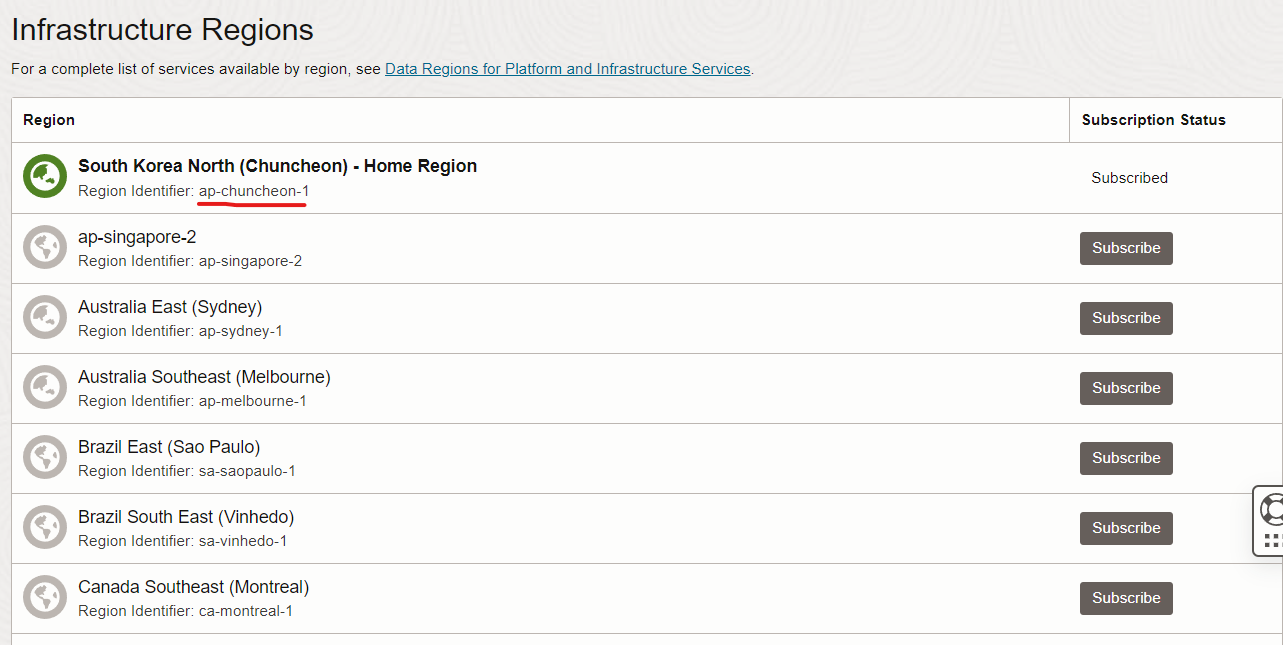Click the ap-chuncheon-1 region identifier text
Viewport: 1283px width, 645px height.
point(254,191)
